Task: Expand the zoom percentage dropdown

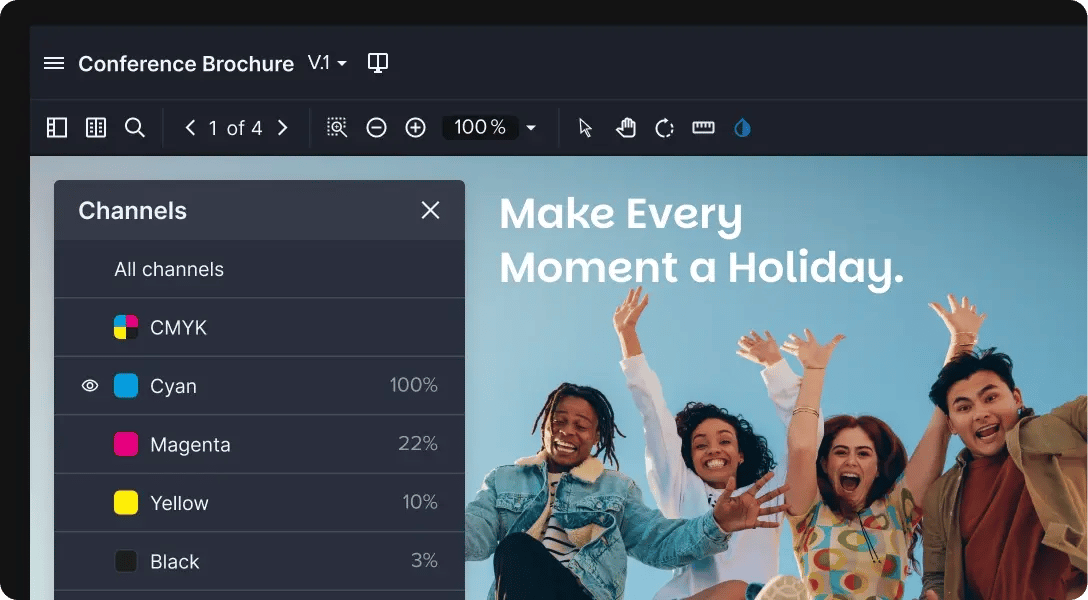Action: pyautogui.click(x=530, y=127)
